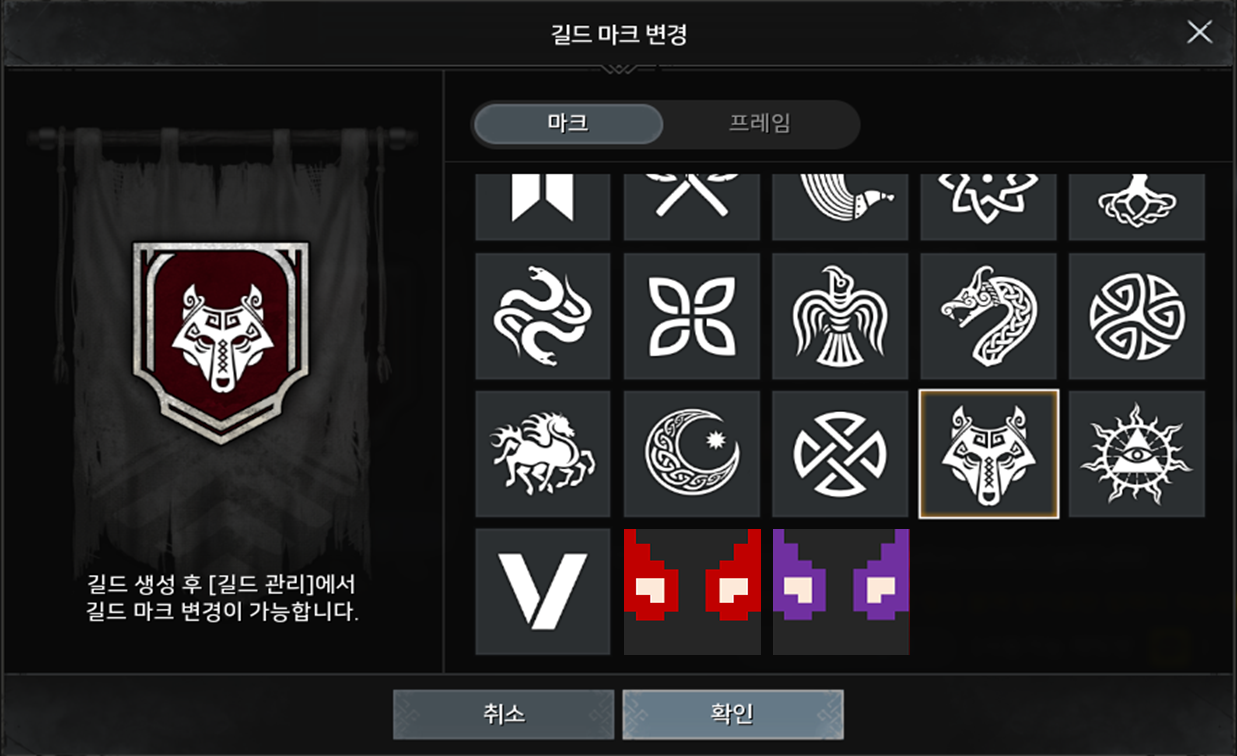Select the red pixel eyes mark
1237x756 pixels.
pos(692,592)
